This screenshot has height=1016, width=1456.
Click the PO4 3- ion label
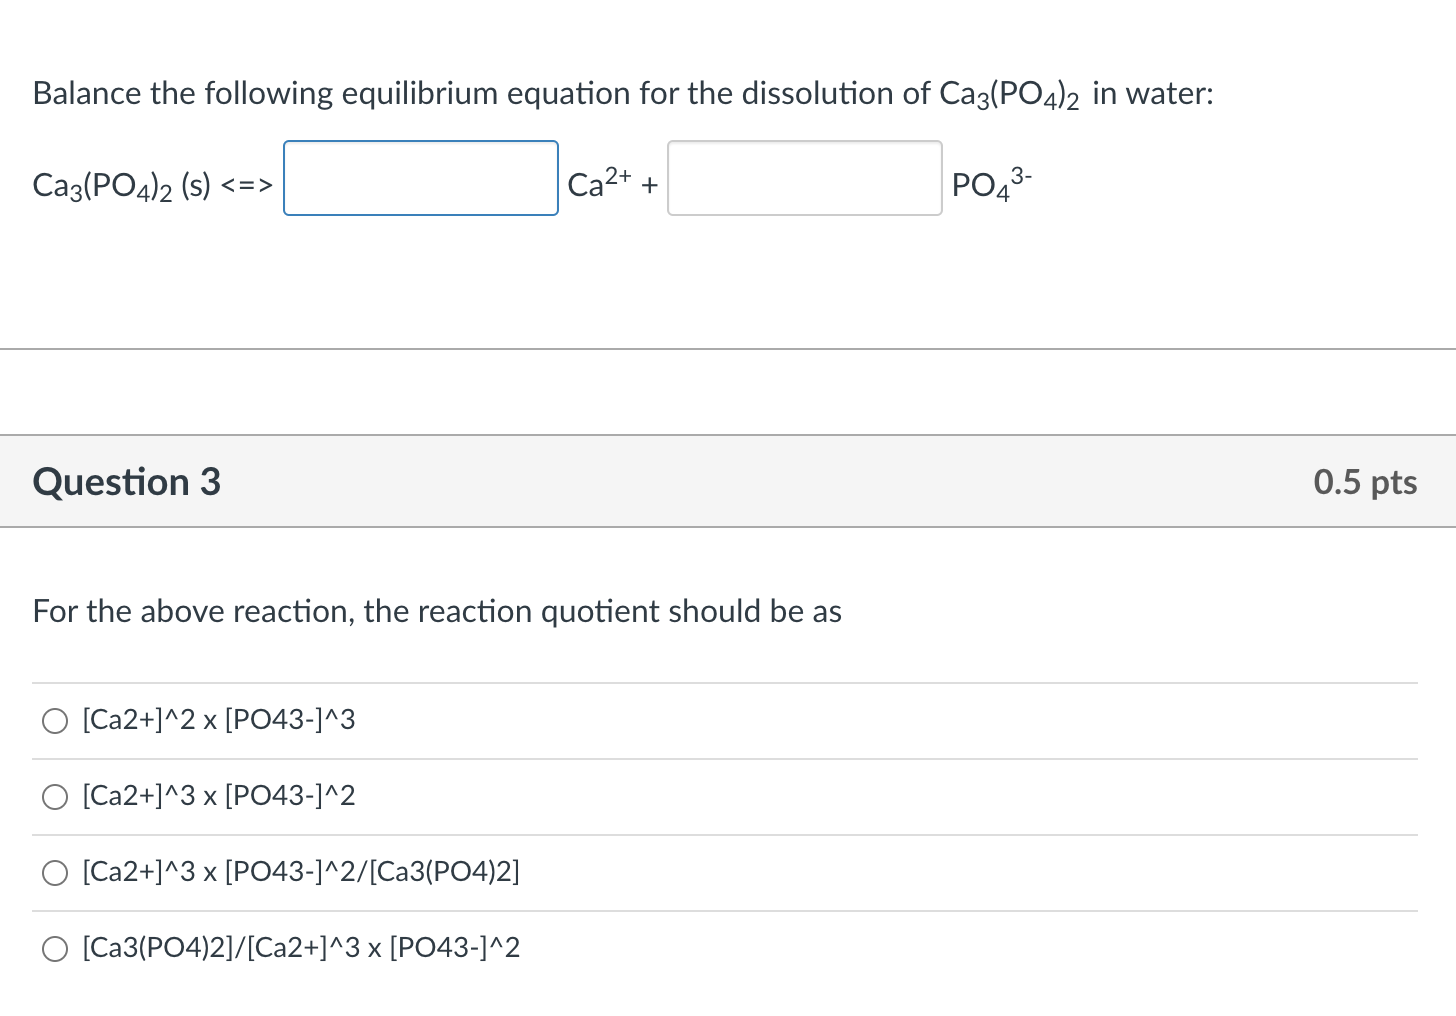[990, 184]
